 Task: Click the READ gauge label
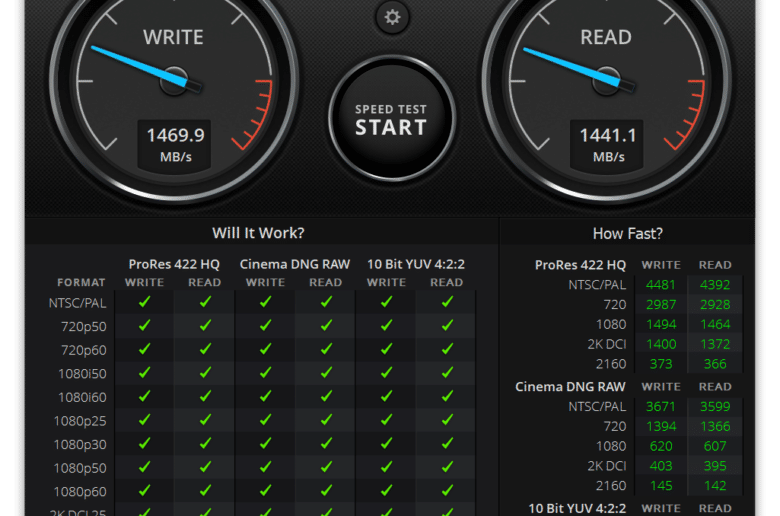coord(606,37)
